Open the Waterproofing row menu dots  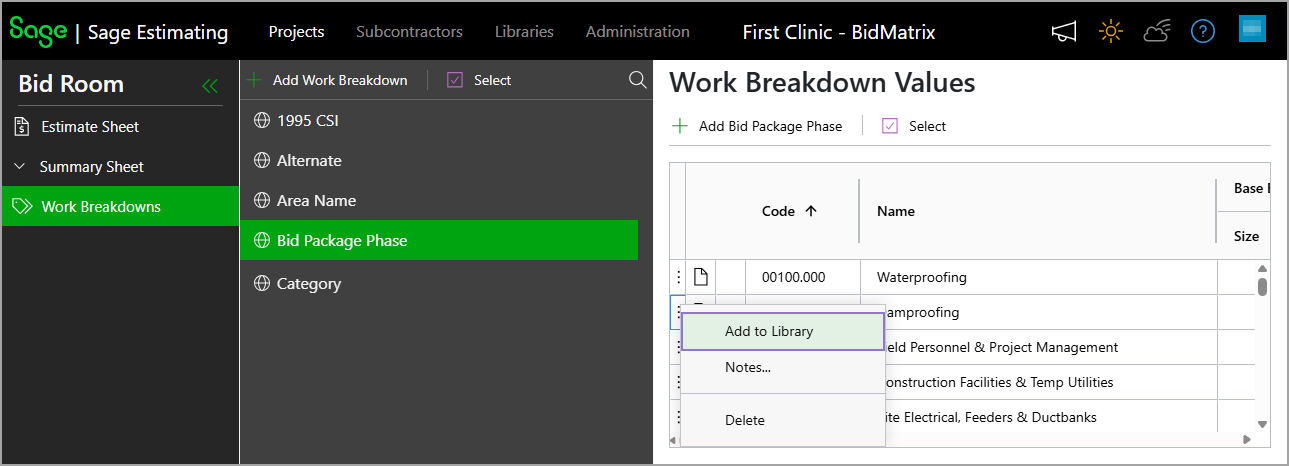coord(678,277)
